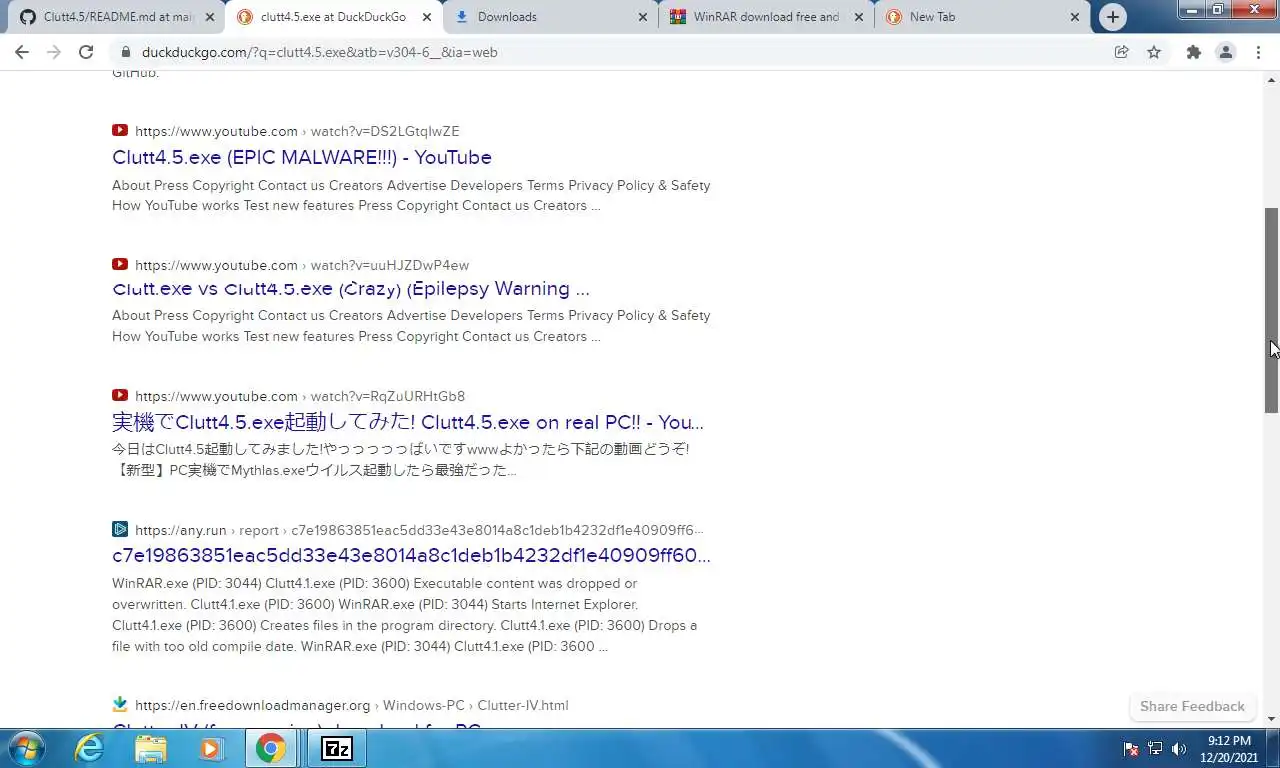Open the Clutt4.5.exe on real PC result
This screenshot has width=1280, height=768.
pyautogui.click(x=408, y=422)
